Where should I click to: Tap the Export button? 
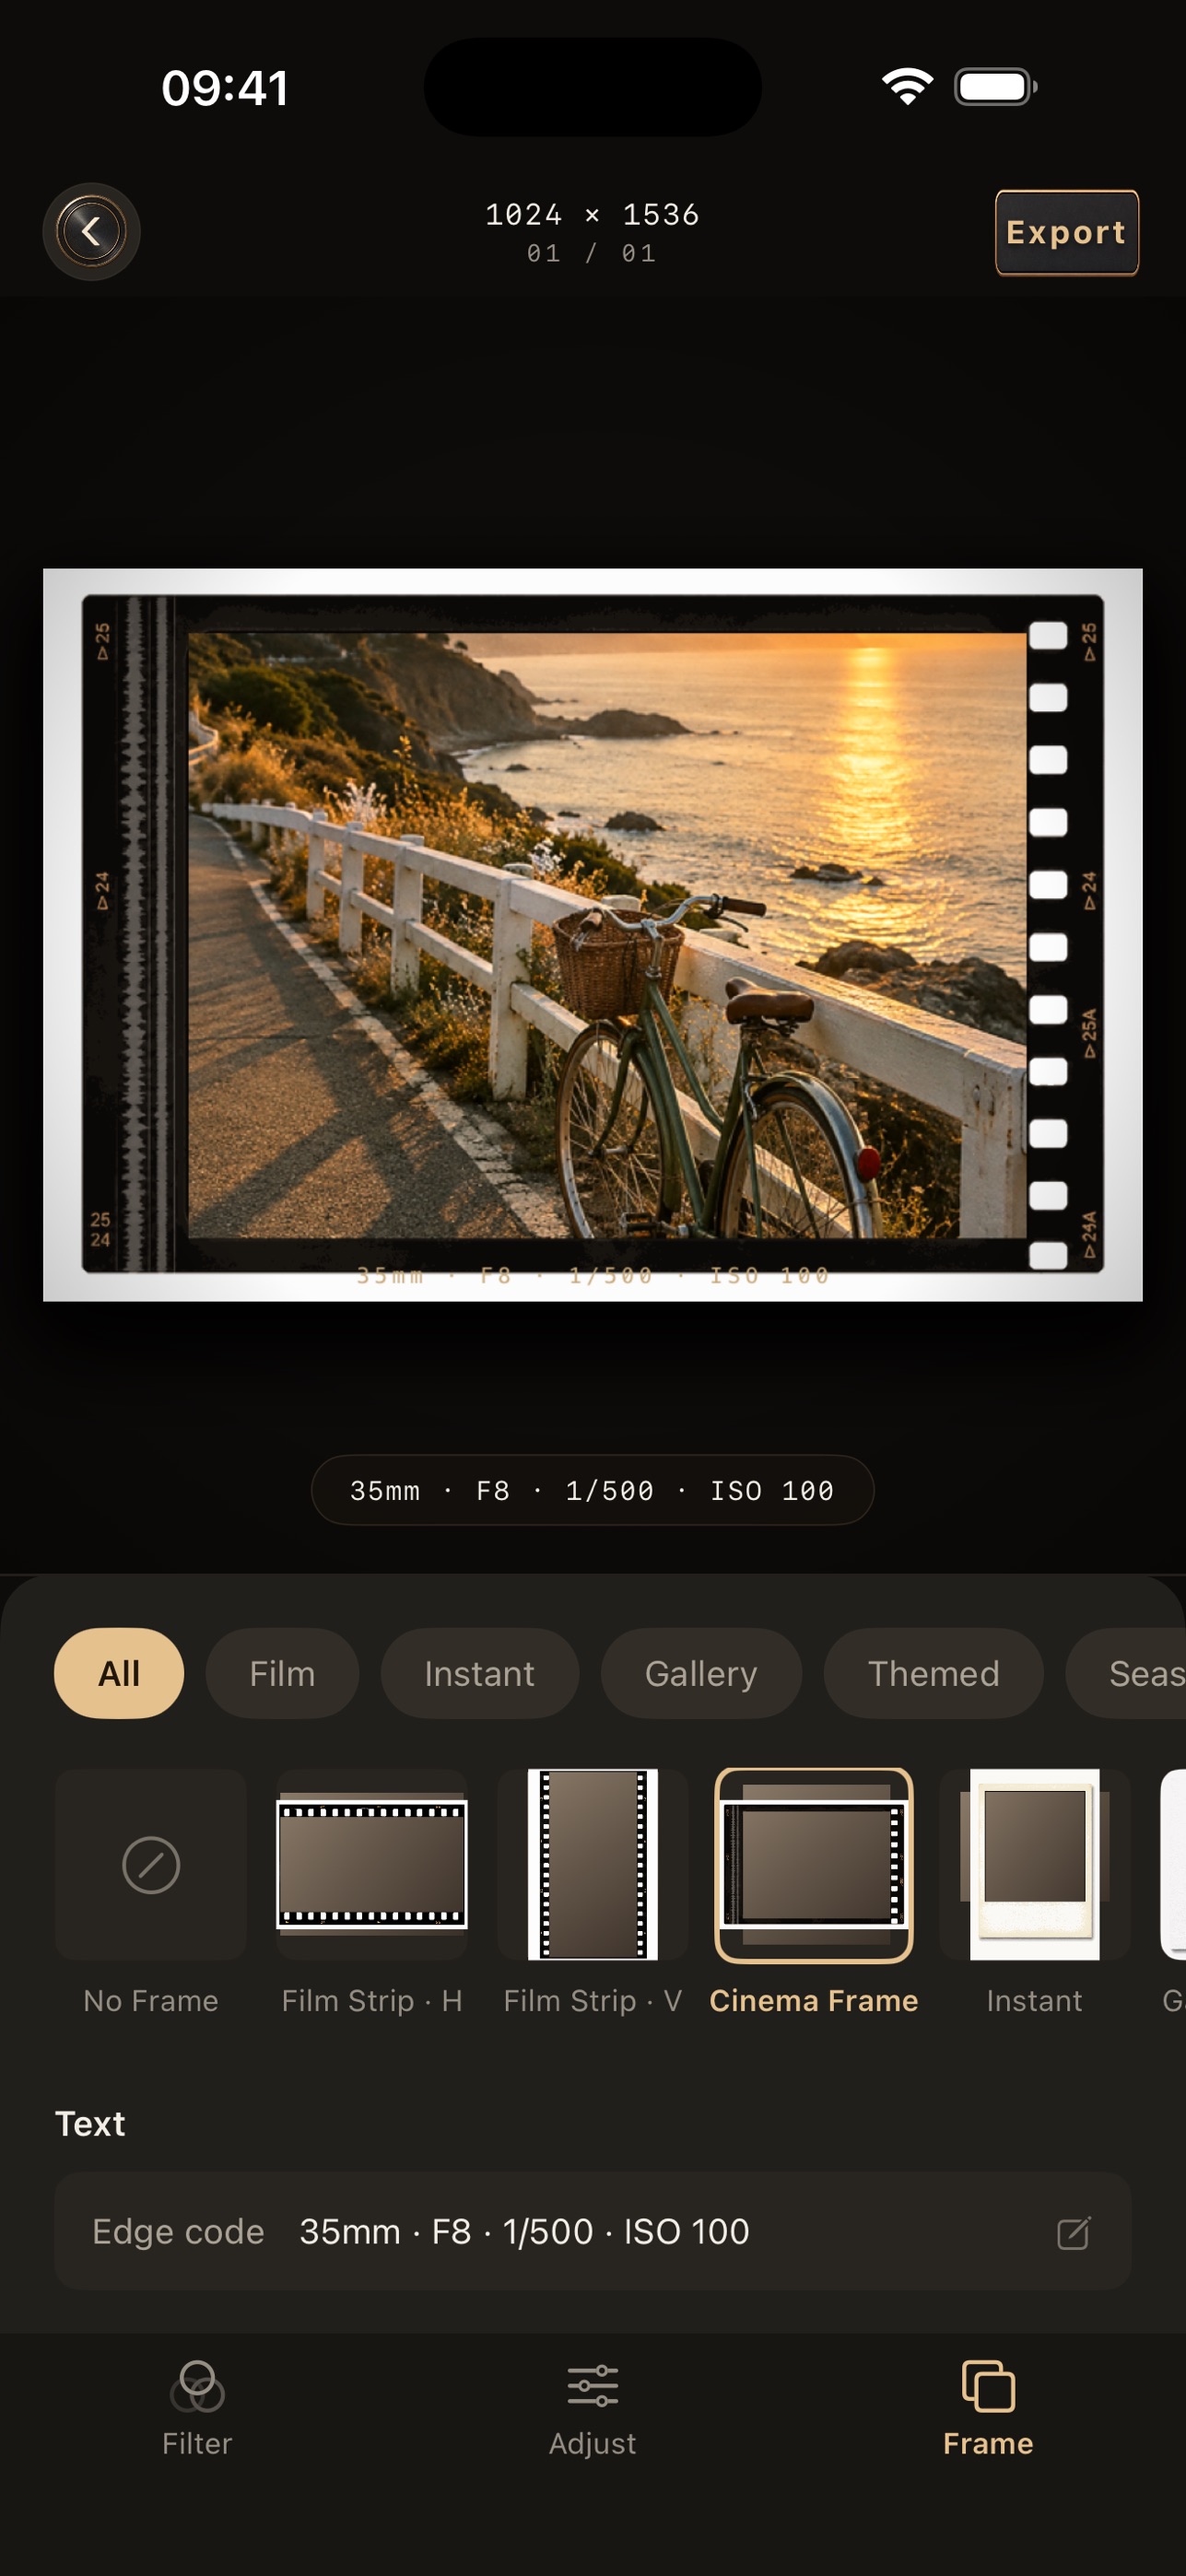coord(1066,232)
